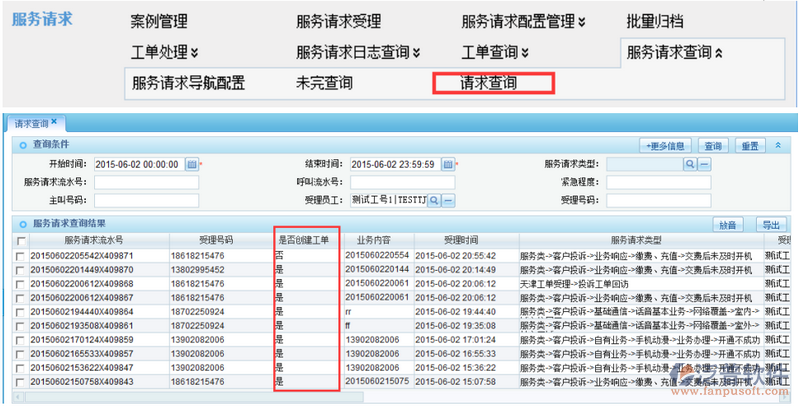Open 服务请求受理 menu item
This screenshot has width=799, height=407.
click(338, 21)
